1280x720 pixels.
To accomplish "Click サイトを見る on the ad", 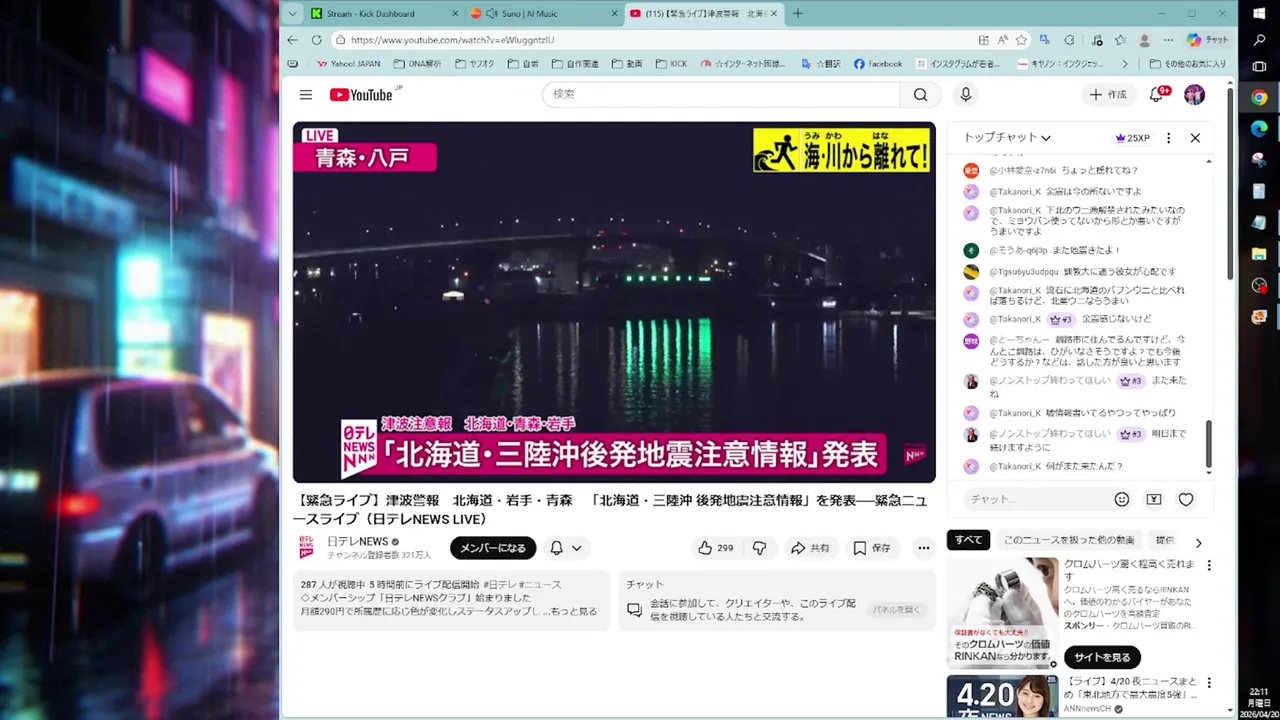I will click(1102, 657).
